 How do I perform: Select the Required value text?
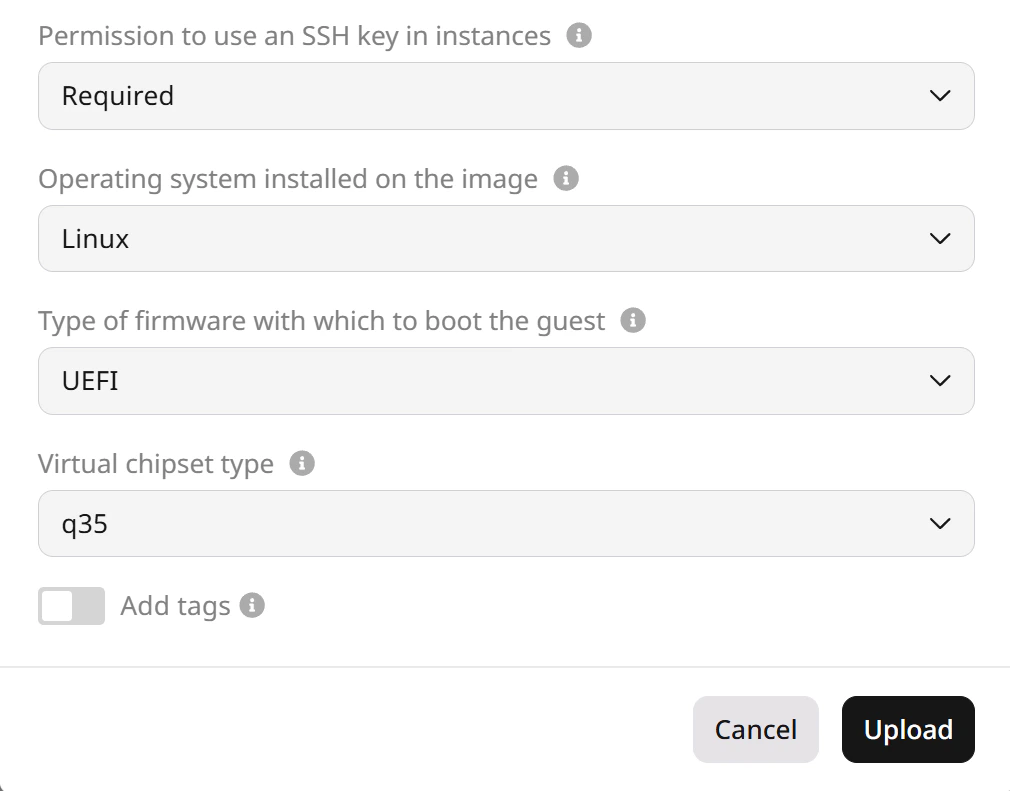117,95
